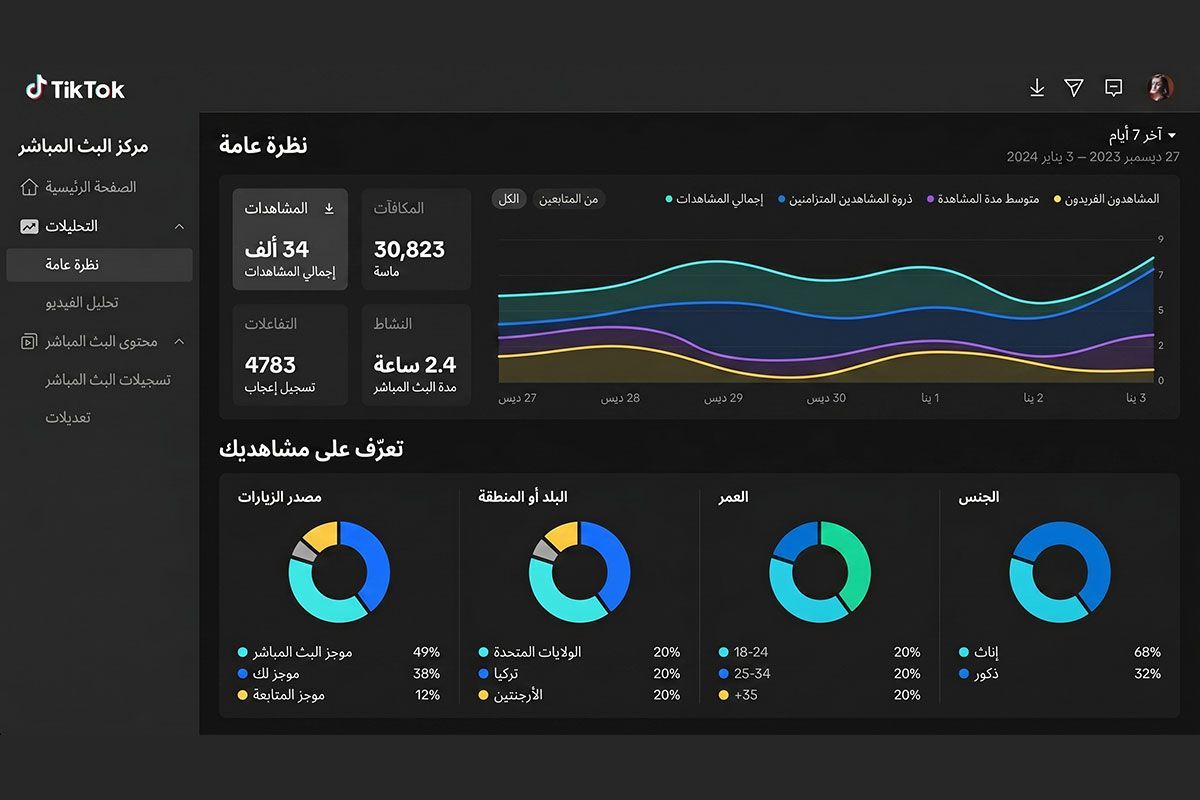Open تعديلات in the sidebar
Image resolution: width=1200 pixels, height=800 pixels.
pyautogui.click(x=68, y=417)
